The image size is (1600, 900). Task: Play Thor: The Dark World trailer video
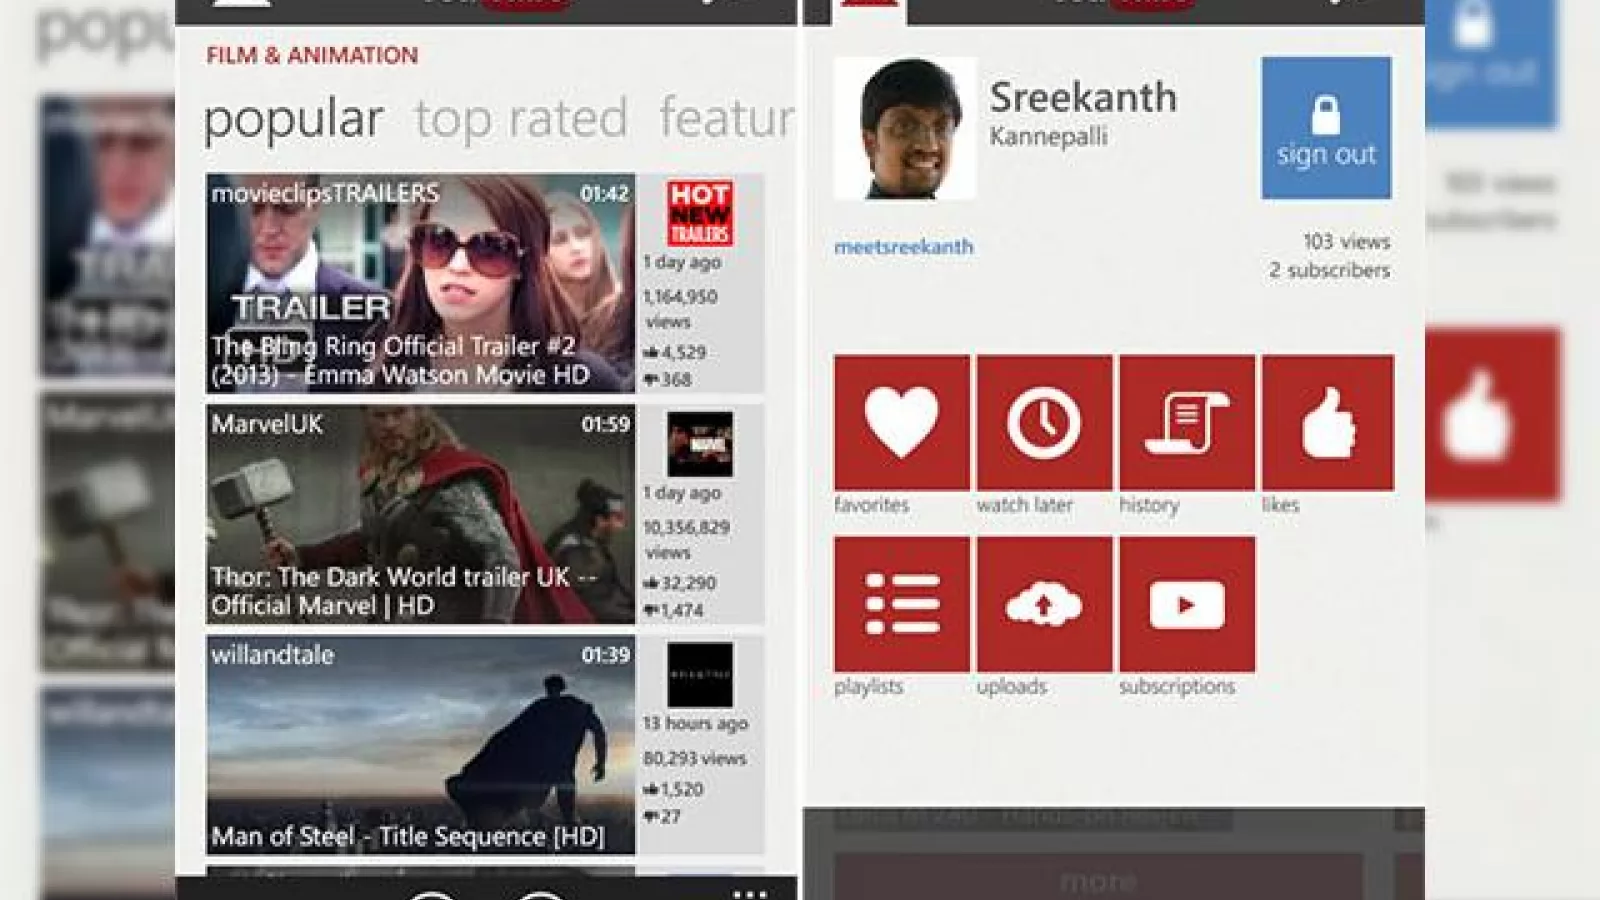(x=420, y=514)
